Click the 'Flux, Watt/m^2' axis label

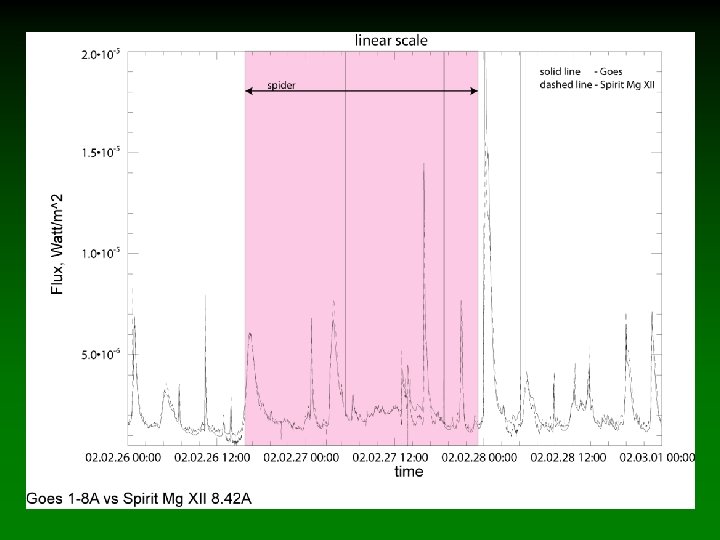click(x=57, y=244)
